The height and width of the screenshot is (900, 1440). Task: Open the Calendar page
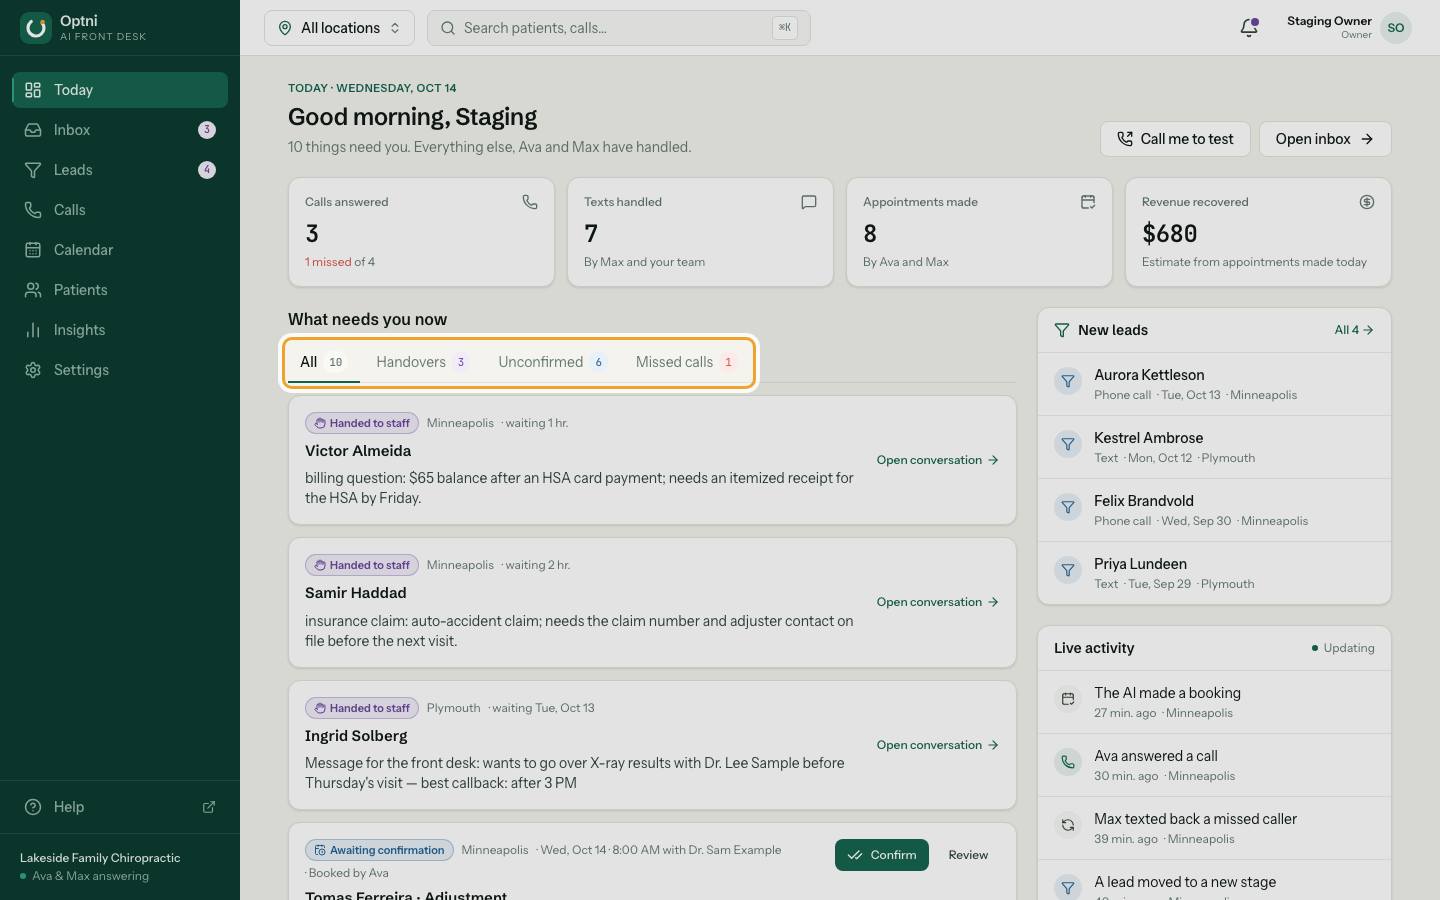[120, 250]
